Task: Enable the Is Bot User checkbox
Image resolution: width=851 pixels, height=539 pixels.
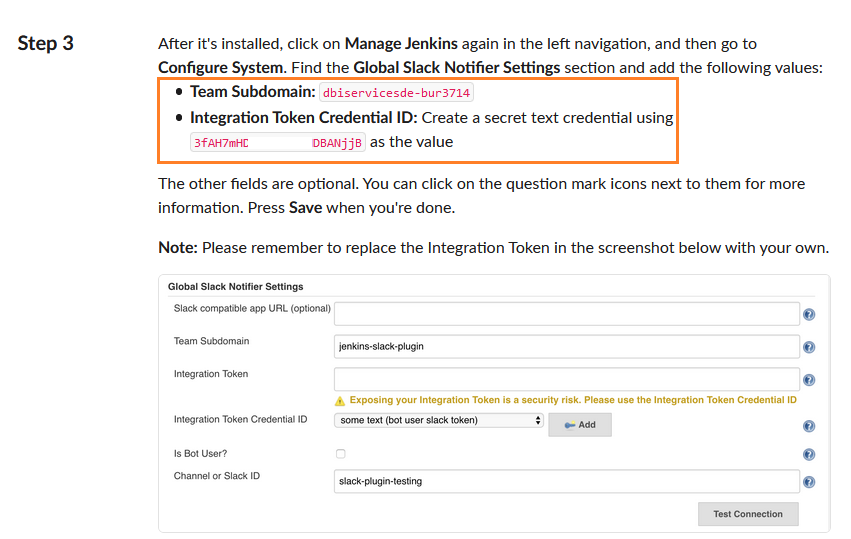Action: pyautogui.click(x=340, y=454)
